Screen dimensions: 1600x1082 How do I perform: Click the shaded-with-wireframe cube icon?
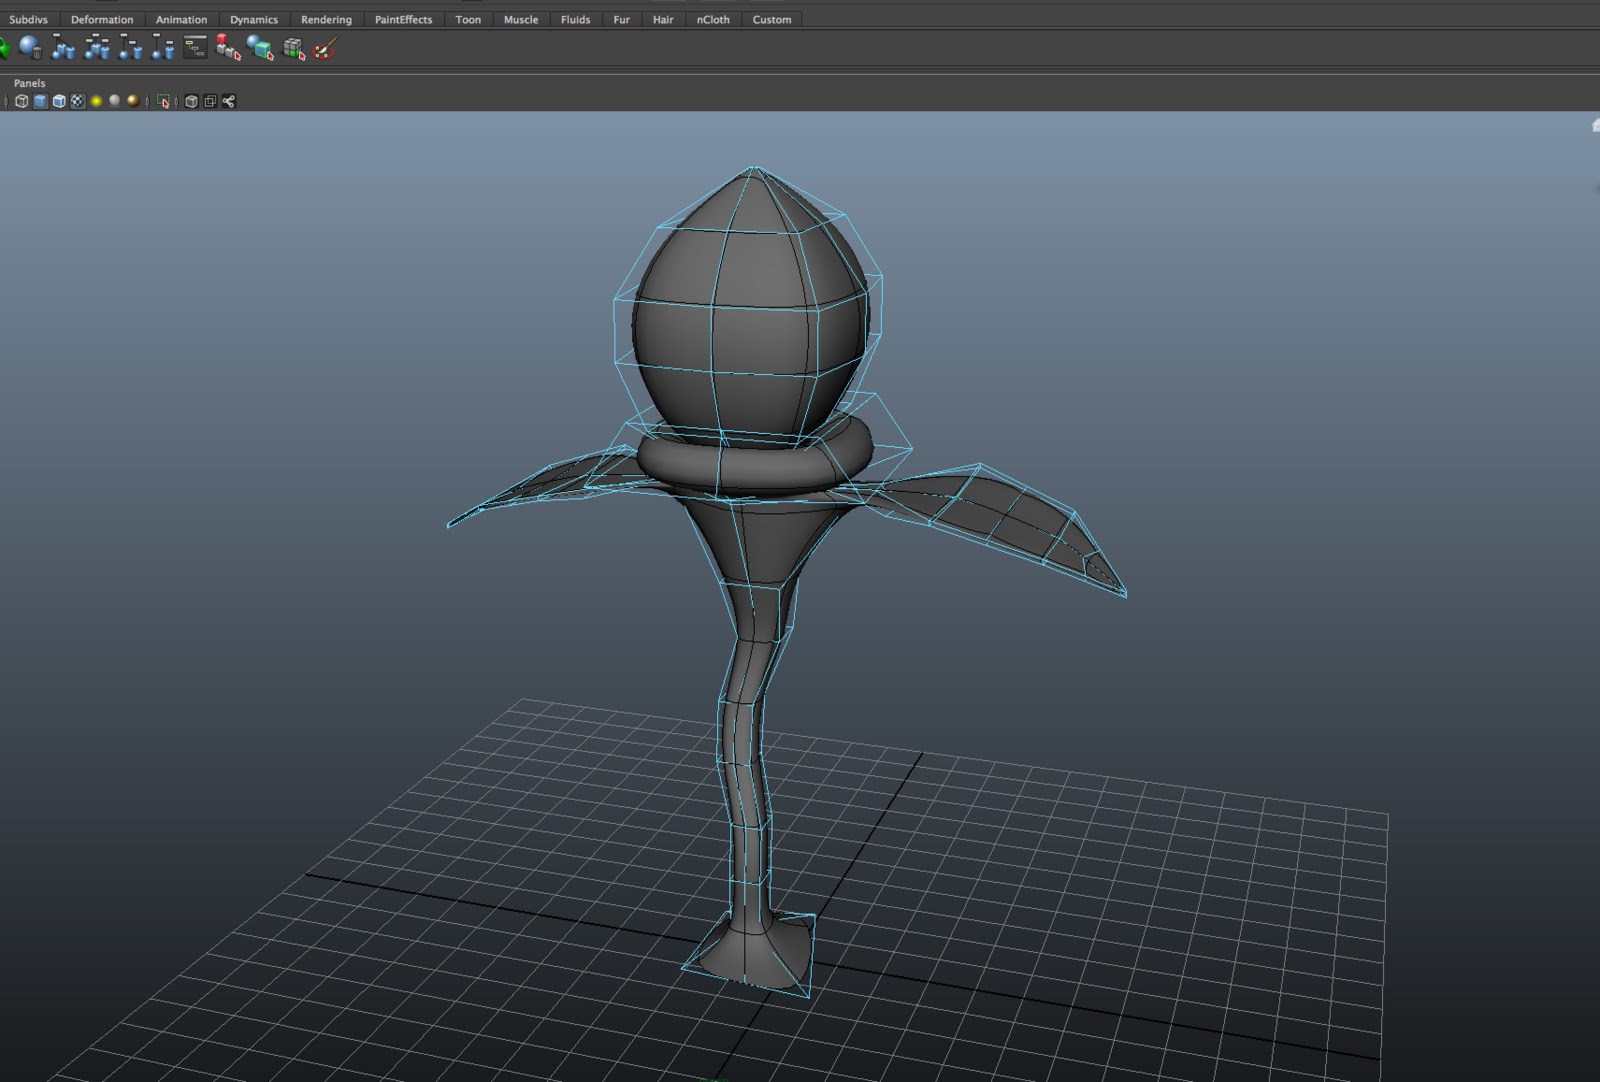(58, 101)
